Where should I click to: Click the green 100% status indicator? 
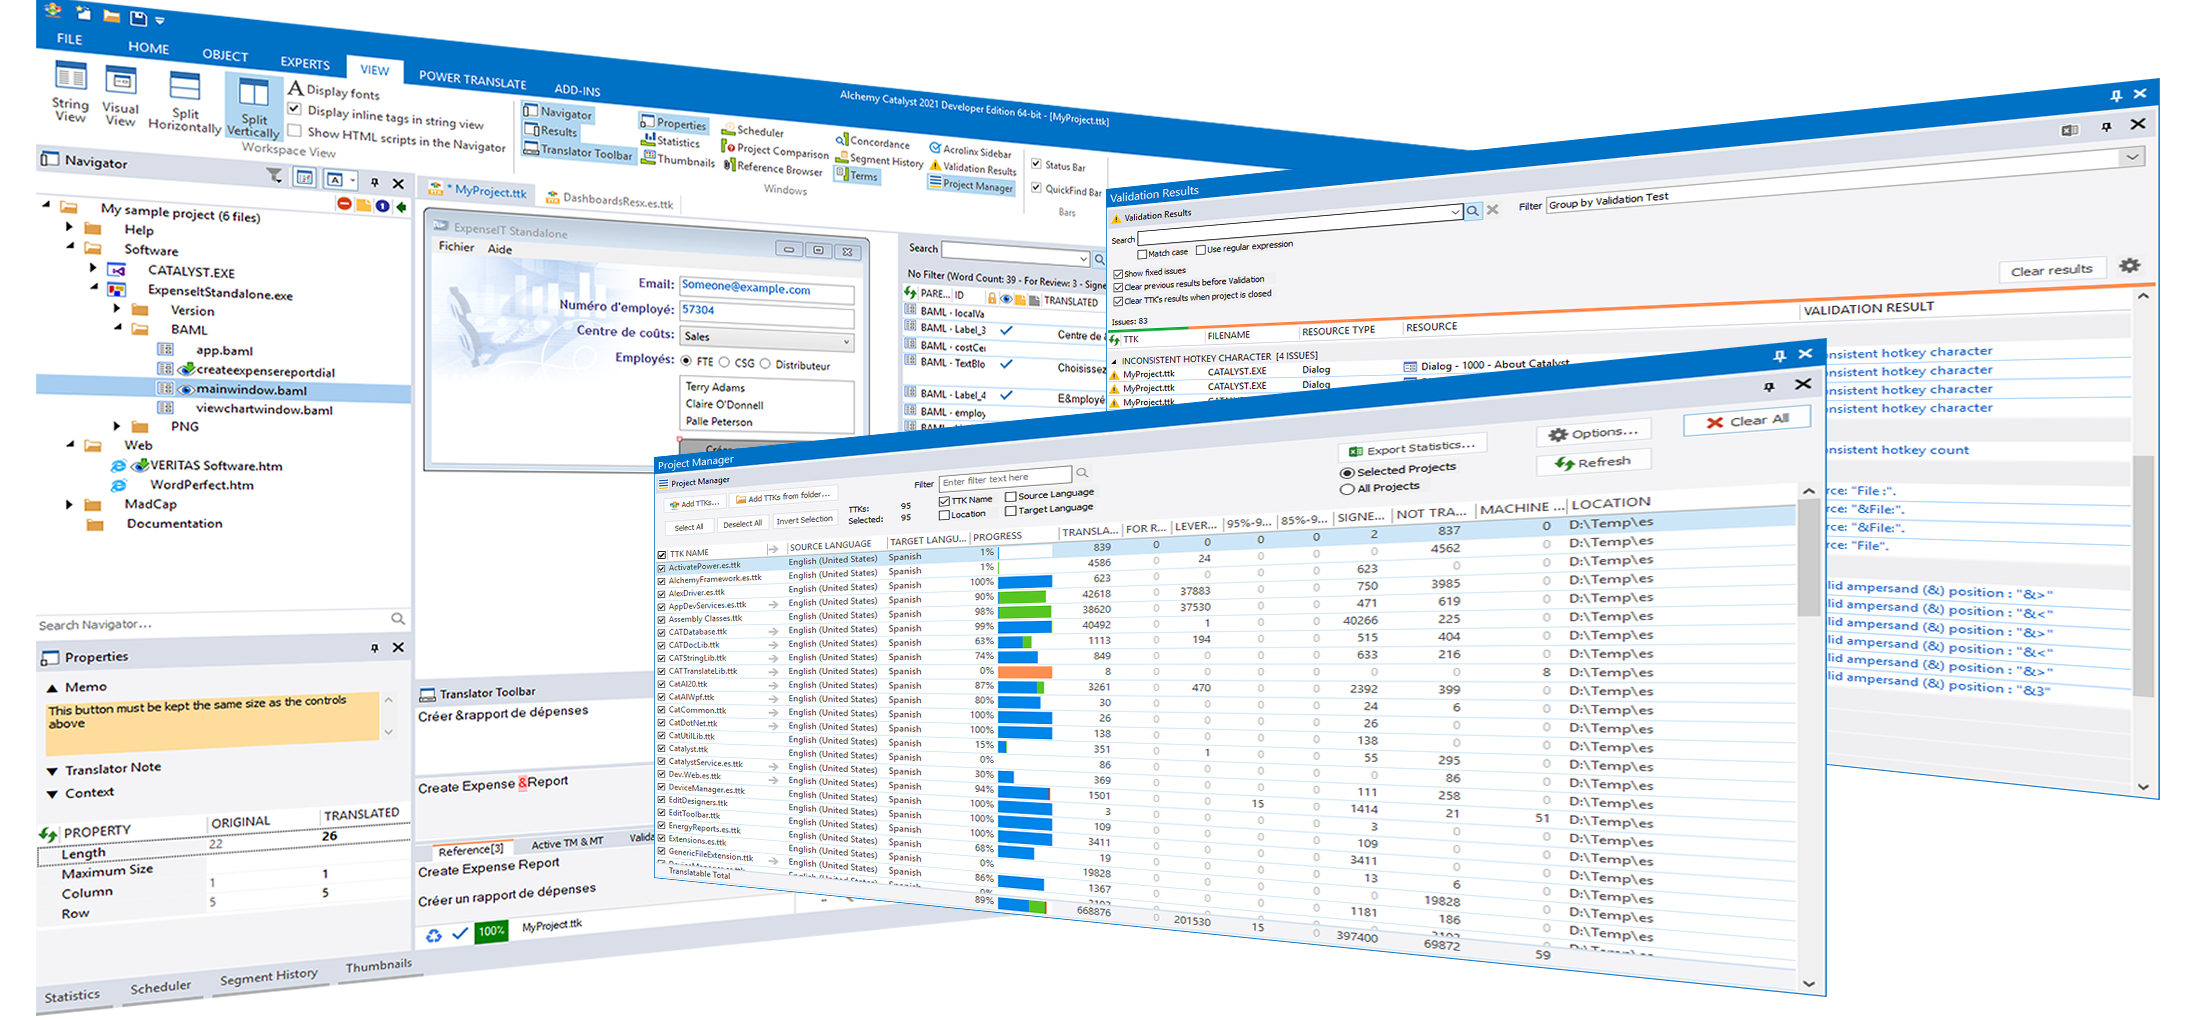[490, 931]
